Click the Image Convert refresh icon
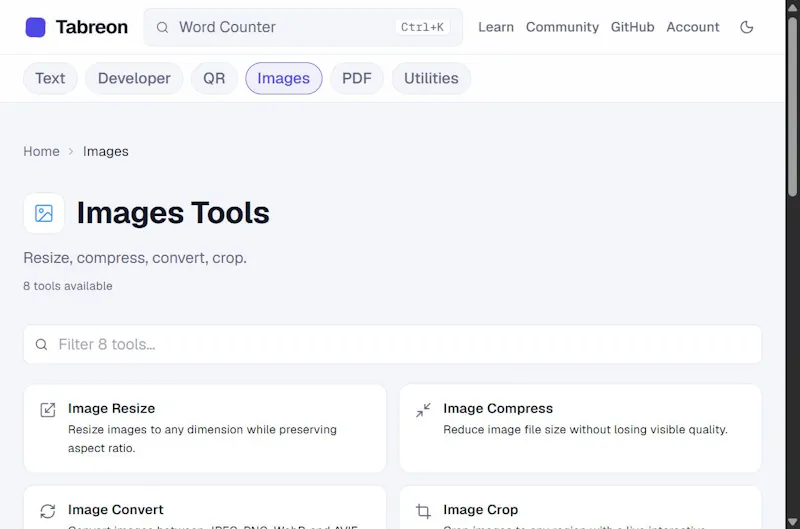Screen dimensions: 800x529 tap(48, 511)
